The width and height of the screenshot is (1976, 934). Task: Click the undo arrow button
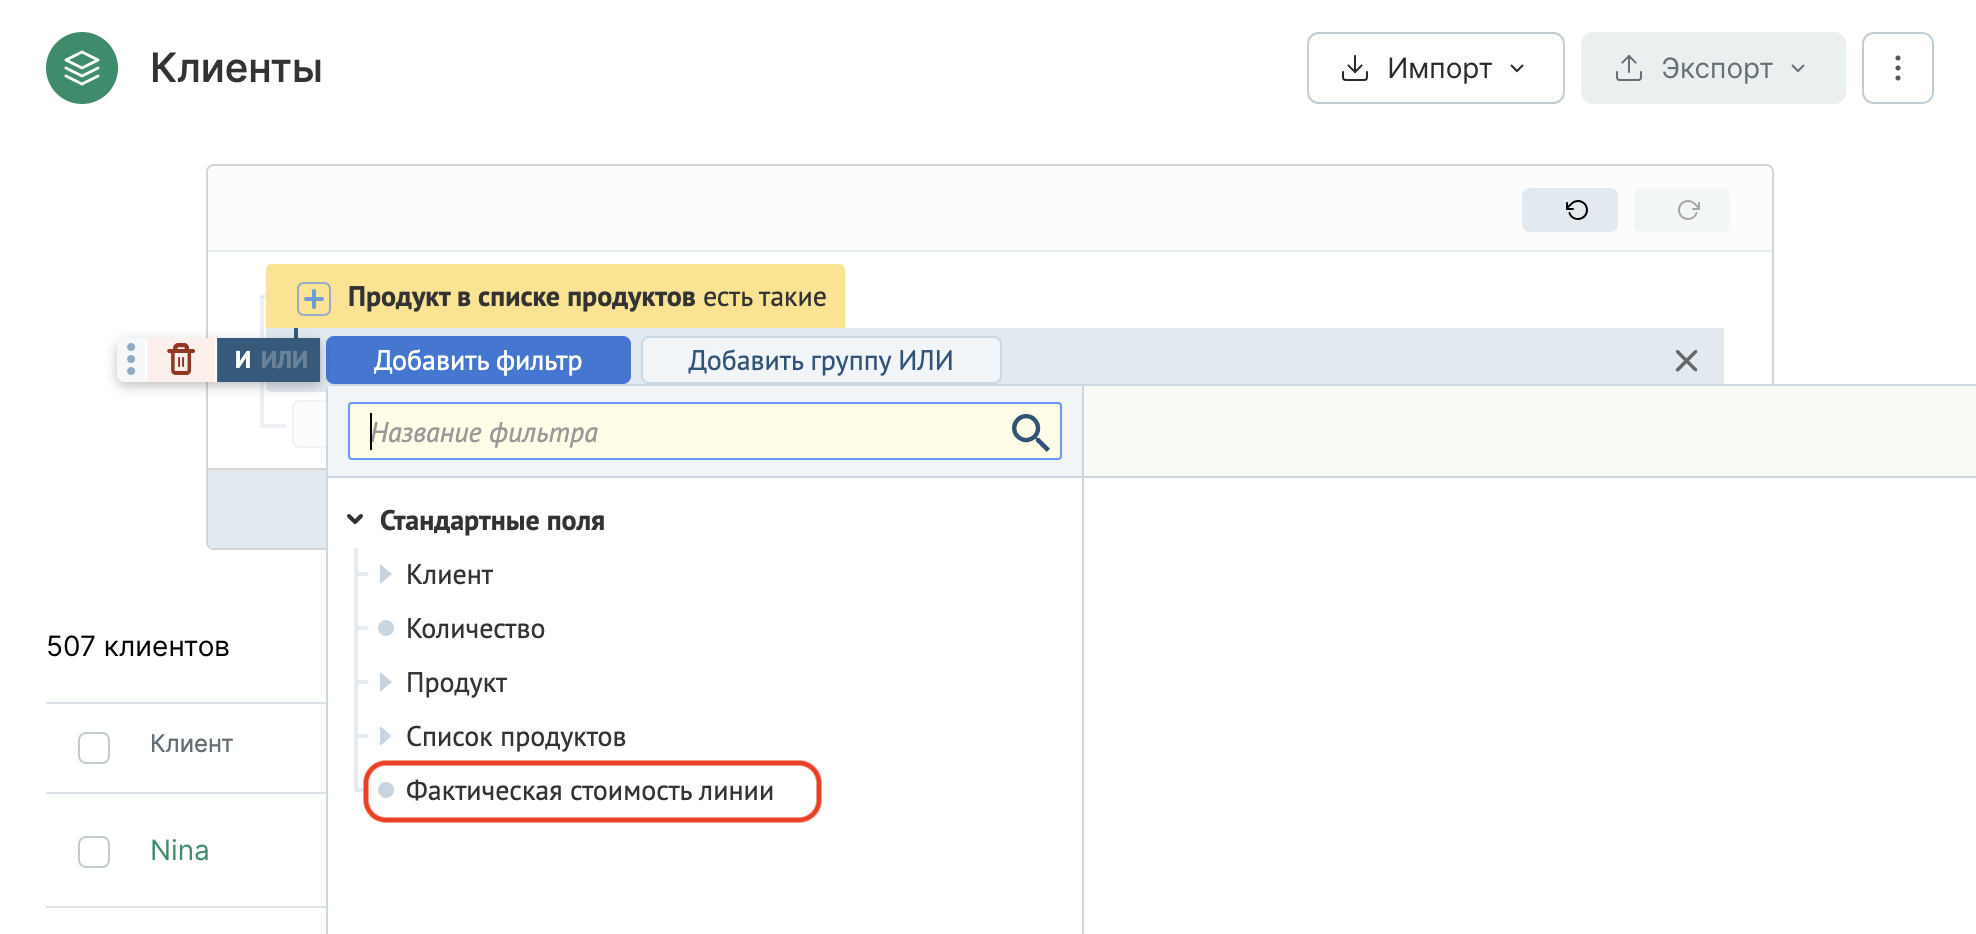coord(1569,210)
